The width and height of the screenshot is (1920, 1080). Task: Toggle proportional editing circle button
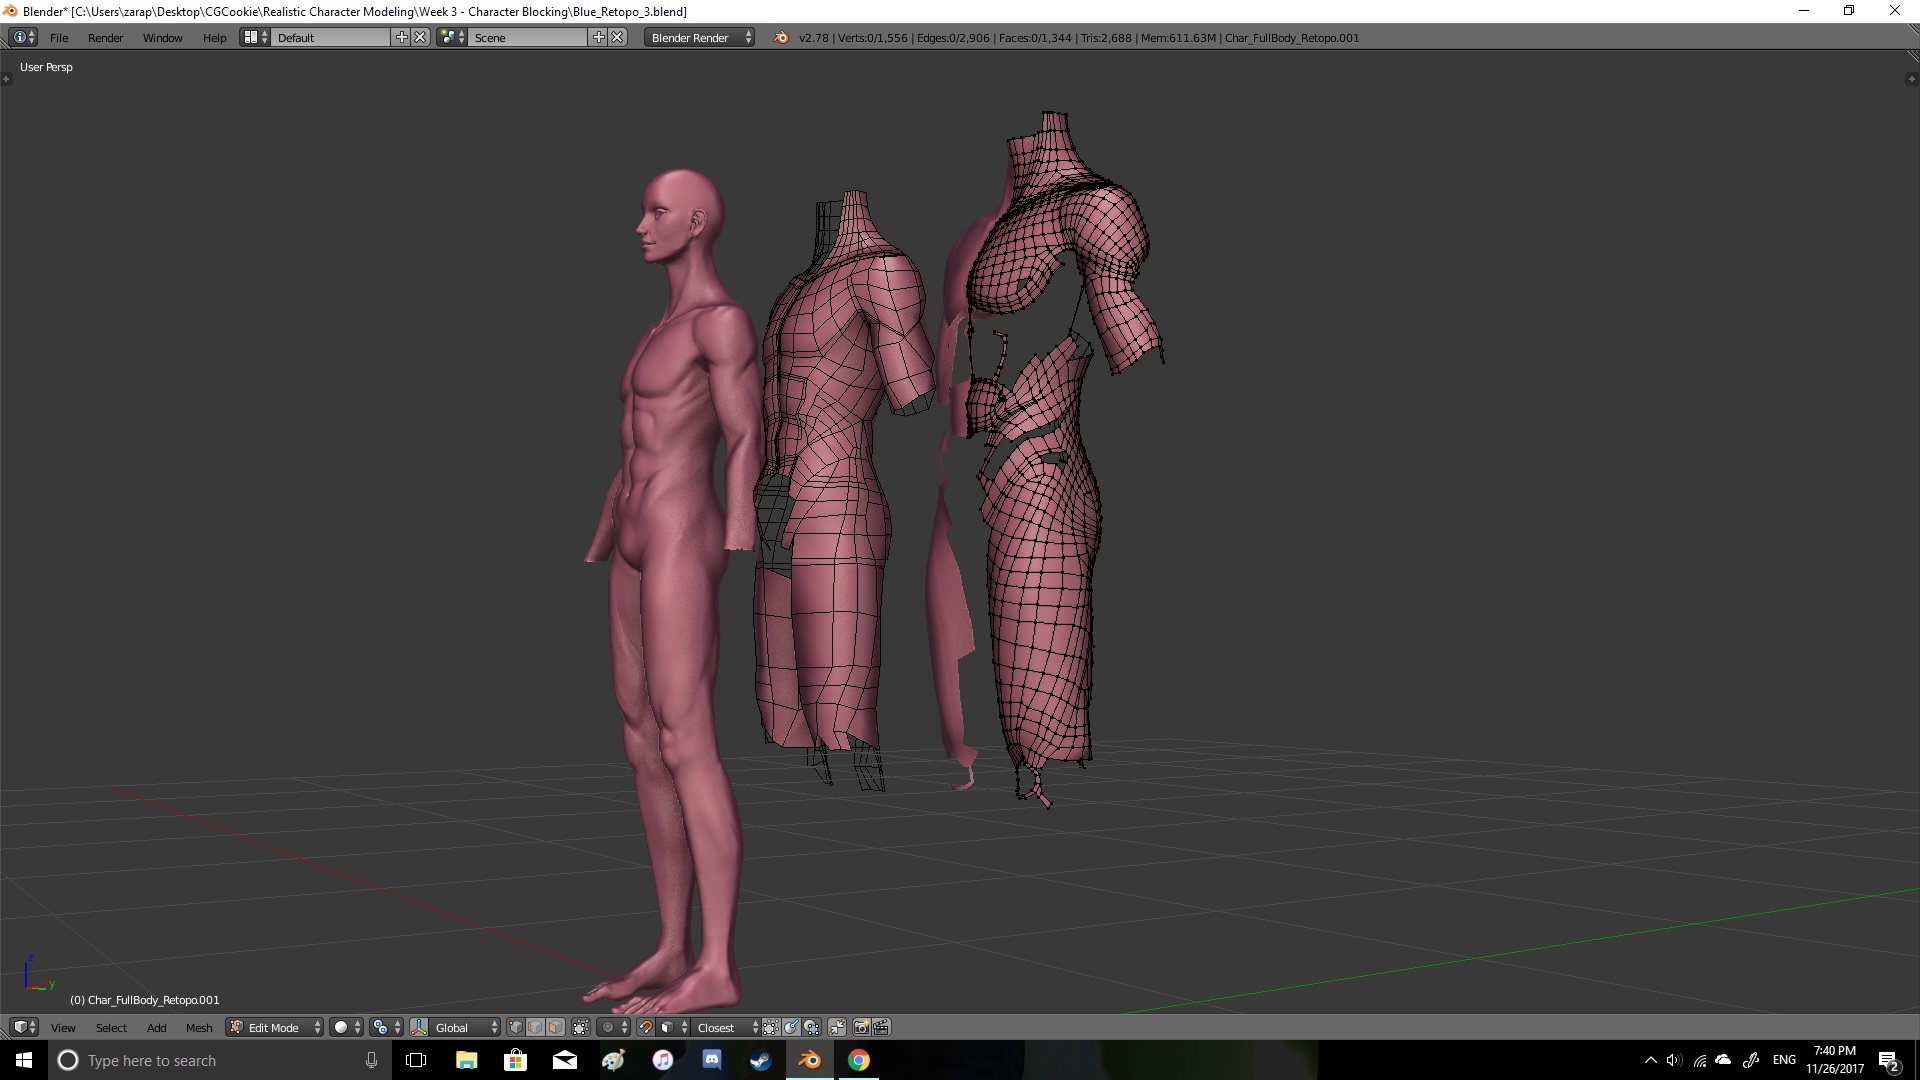(x=612, y=1027)
